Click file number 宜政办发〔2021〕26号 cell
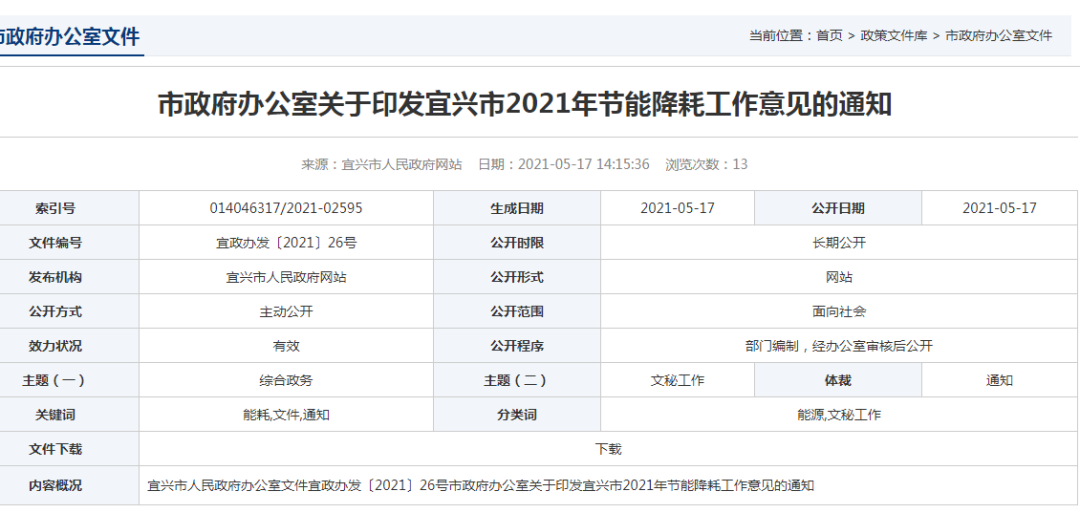Screen dimensions: 1080x513 click(286, 243)
